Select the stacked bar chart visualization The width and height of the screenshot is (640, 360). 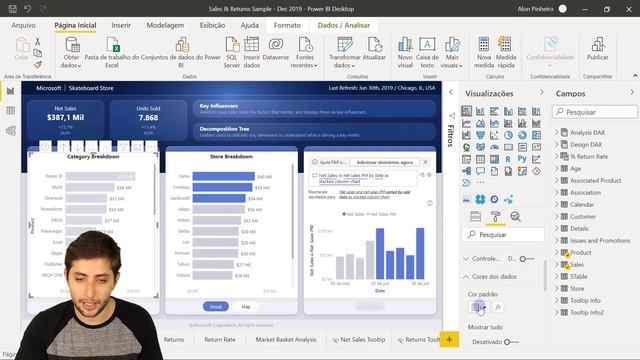pyautogui.click(x=467, y=111)
